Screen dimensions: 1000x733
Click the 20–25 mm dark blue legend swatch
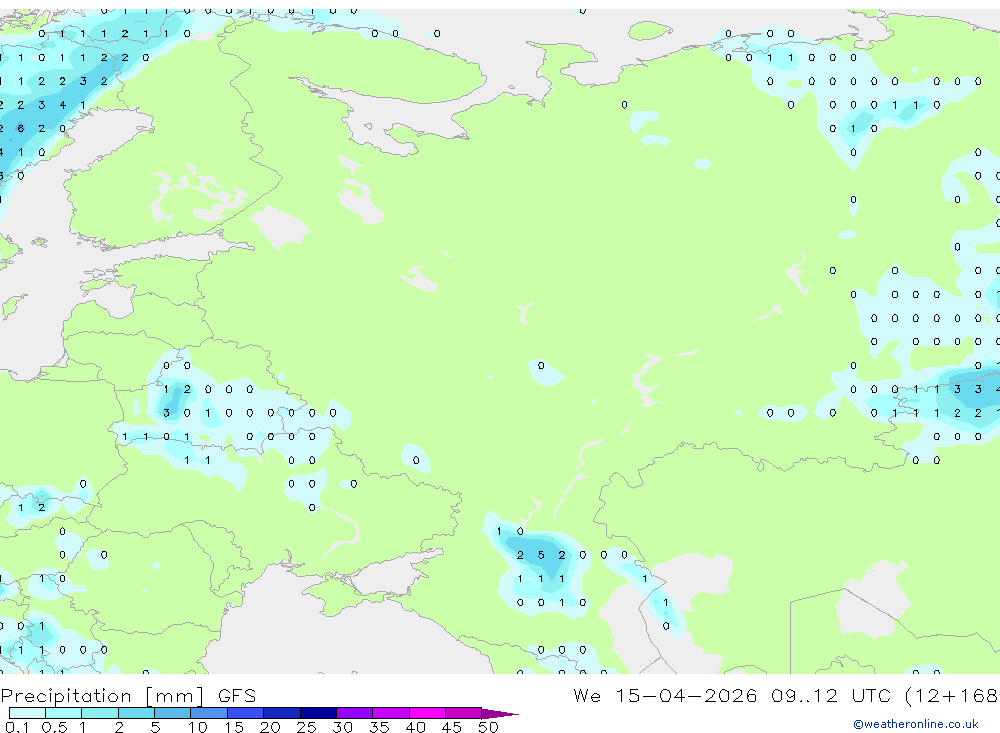(x=282, y=713)
